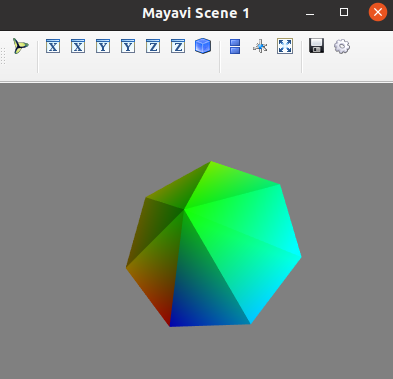Open scene settings with gear icon
The image size is (393, 379).
pyautogui.click(x=342, y=46)
